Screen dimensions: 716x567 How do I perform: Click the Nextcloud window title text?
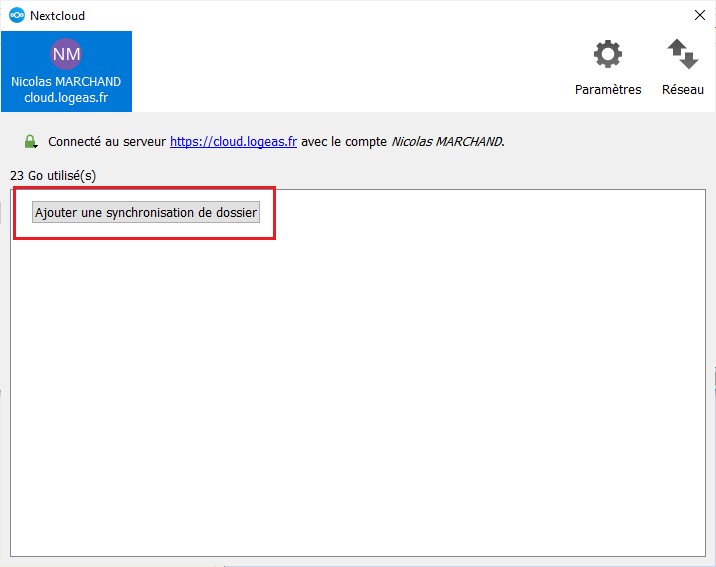click(57, 15)
